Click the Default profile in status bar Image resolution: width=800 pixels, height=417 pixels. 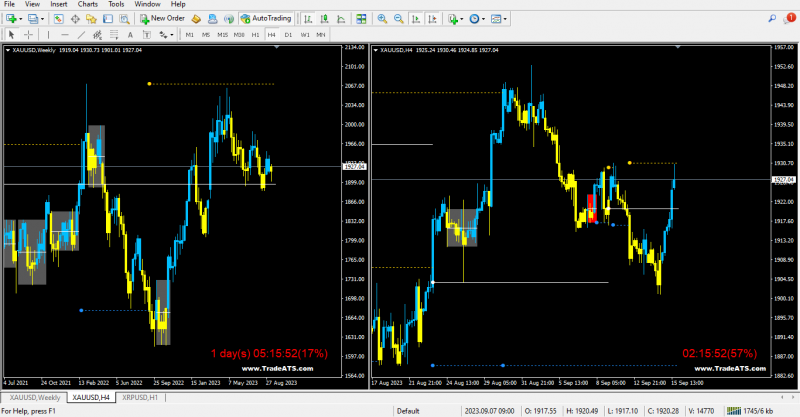408,411
